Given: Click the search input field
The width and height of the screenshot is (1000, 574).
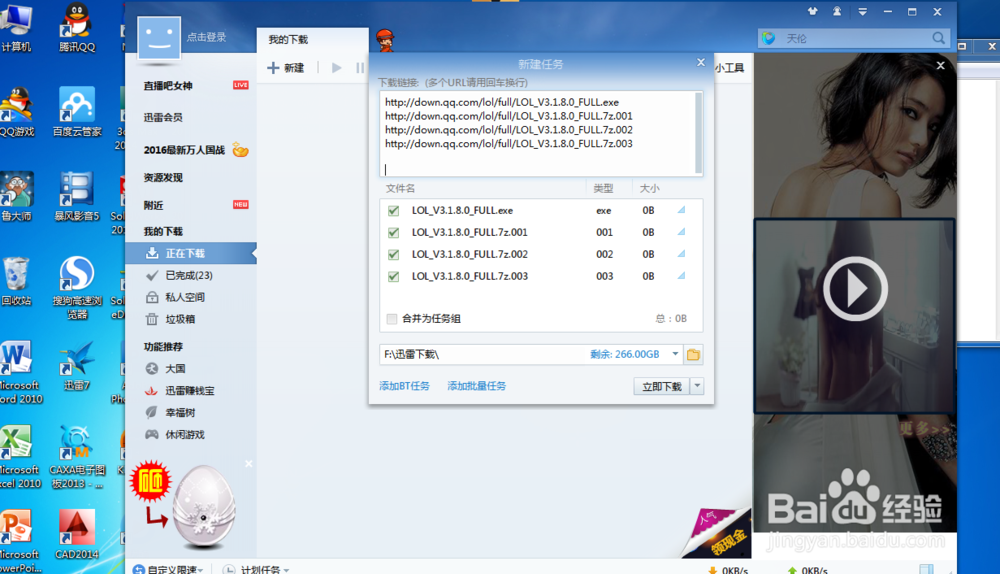Looking at the screenshot, I should pyautogui.click(x=855, y=38).
